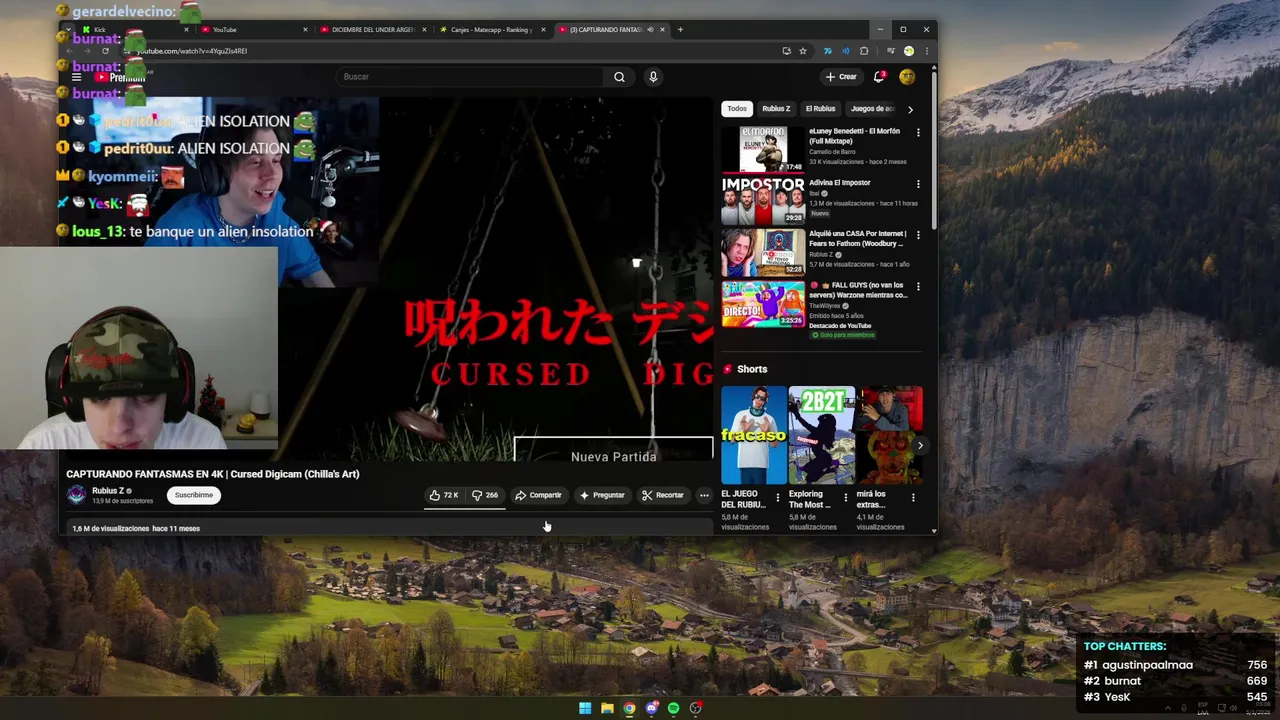The height and width of the screenshot is (720, 1280).
Task: Select the 'Todos' filter chip
Action: pyautogui.click(x=737, y=109)
